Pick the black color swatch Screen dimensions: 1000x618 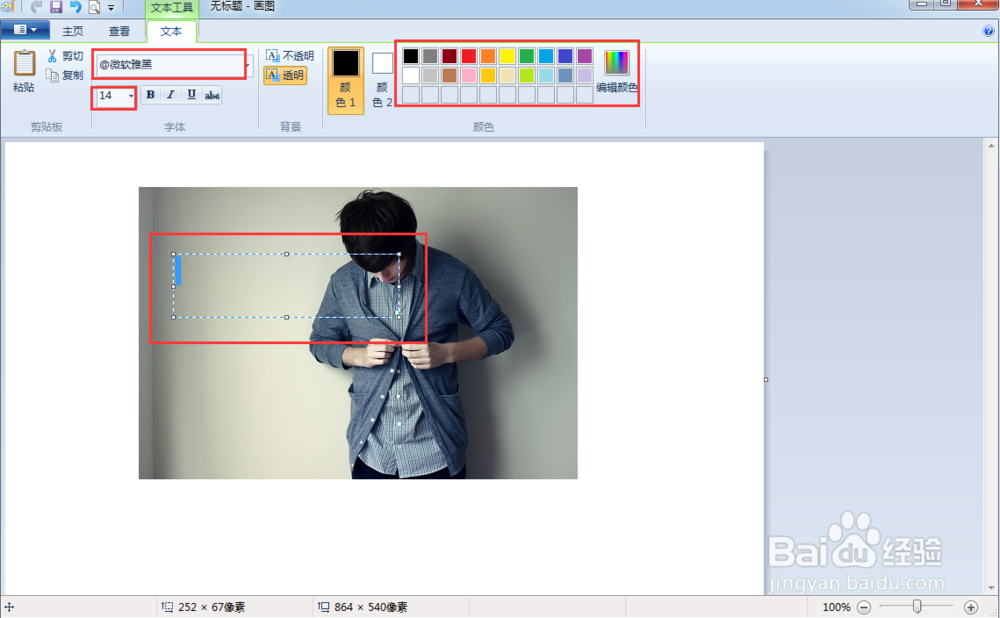point(411,56)
